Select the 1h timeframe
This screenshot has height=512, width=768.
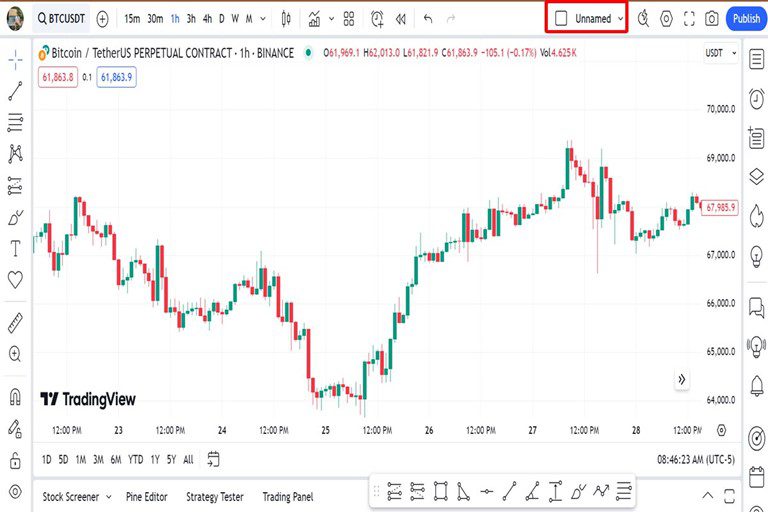click(175, 19)
